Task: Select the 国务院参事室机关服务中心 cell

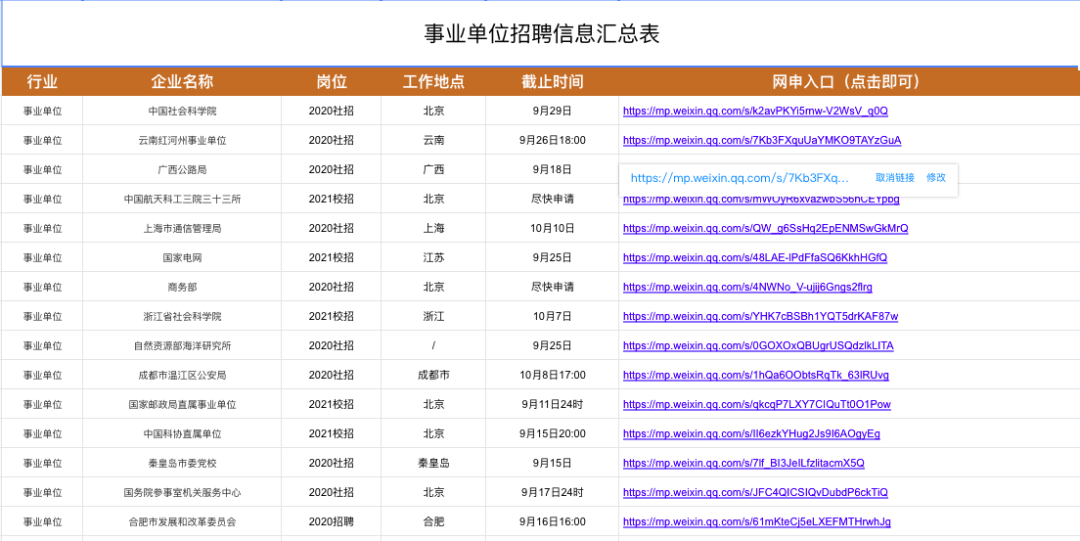Action: (x=183, y=492)
